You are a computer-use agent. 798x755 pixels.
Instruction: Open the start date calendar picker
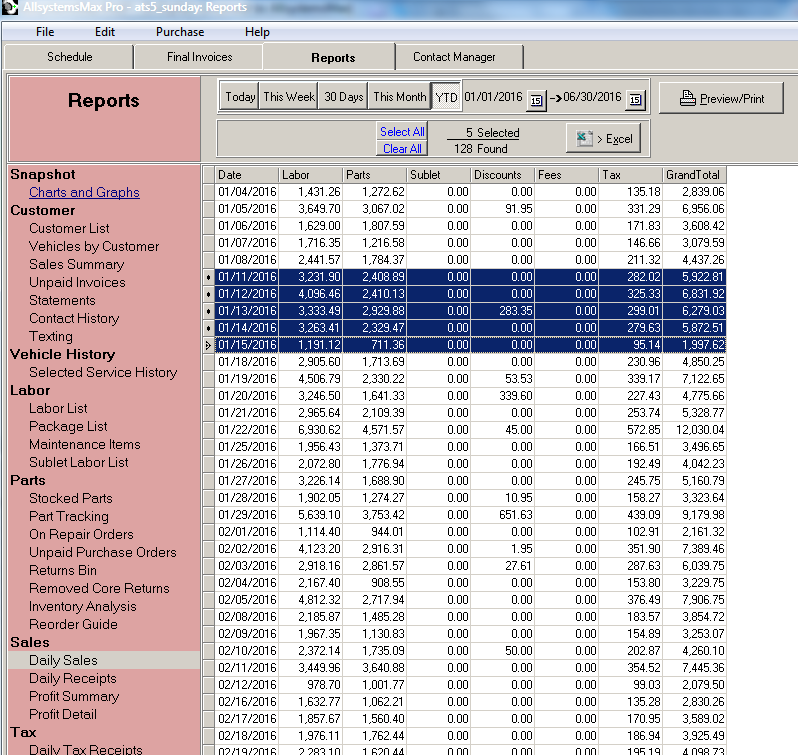[x=536, y=99]
